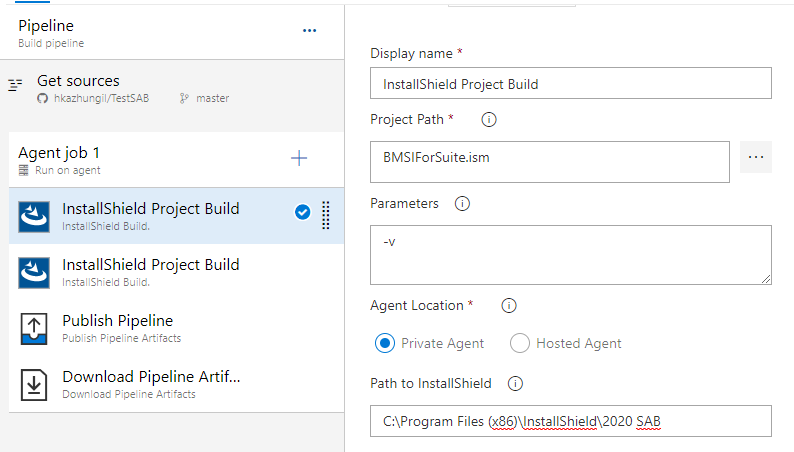Select the Publish Pipeline task

click(176, 328)
